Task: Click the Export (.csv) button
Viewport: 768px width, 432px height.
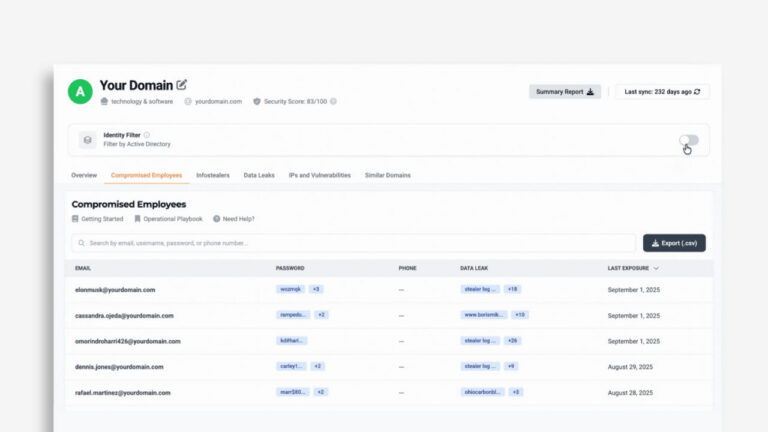Action: tap(674, 243)
